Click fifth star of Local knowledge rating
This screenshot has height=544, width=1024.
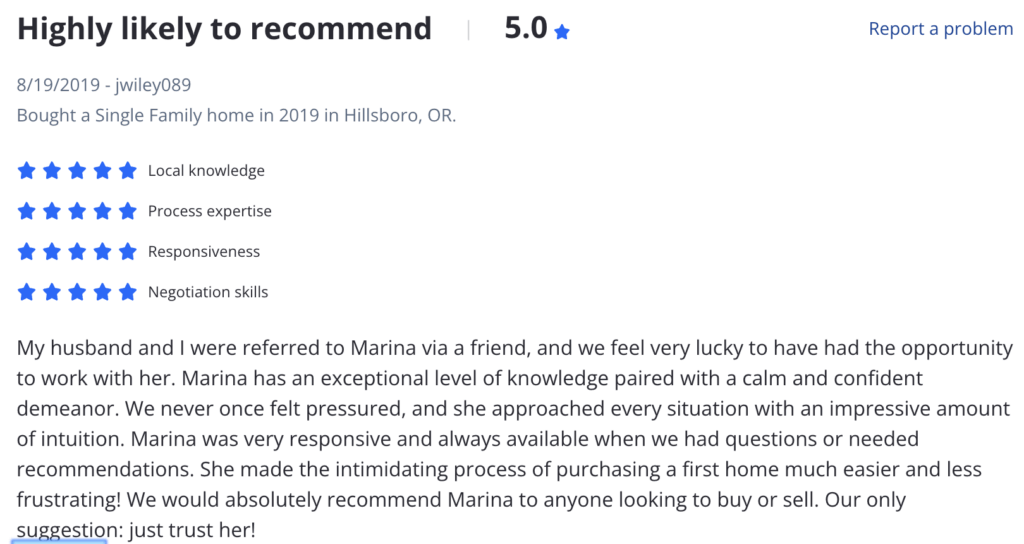click(x=128, y=170)
